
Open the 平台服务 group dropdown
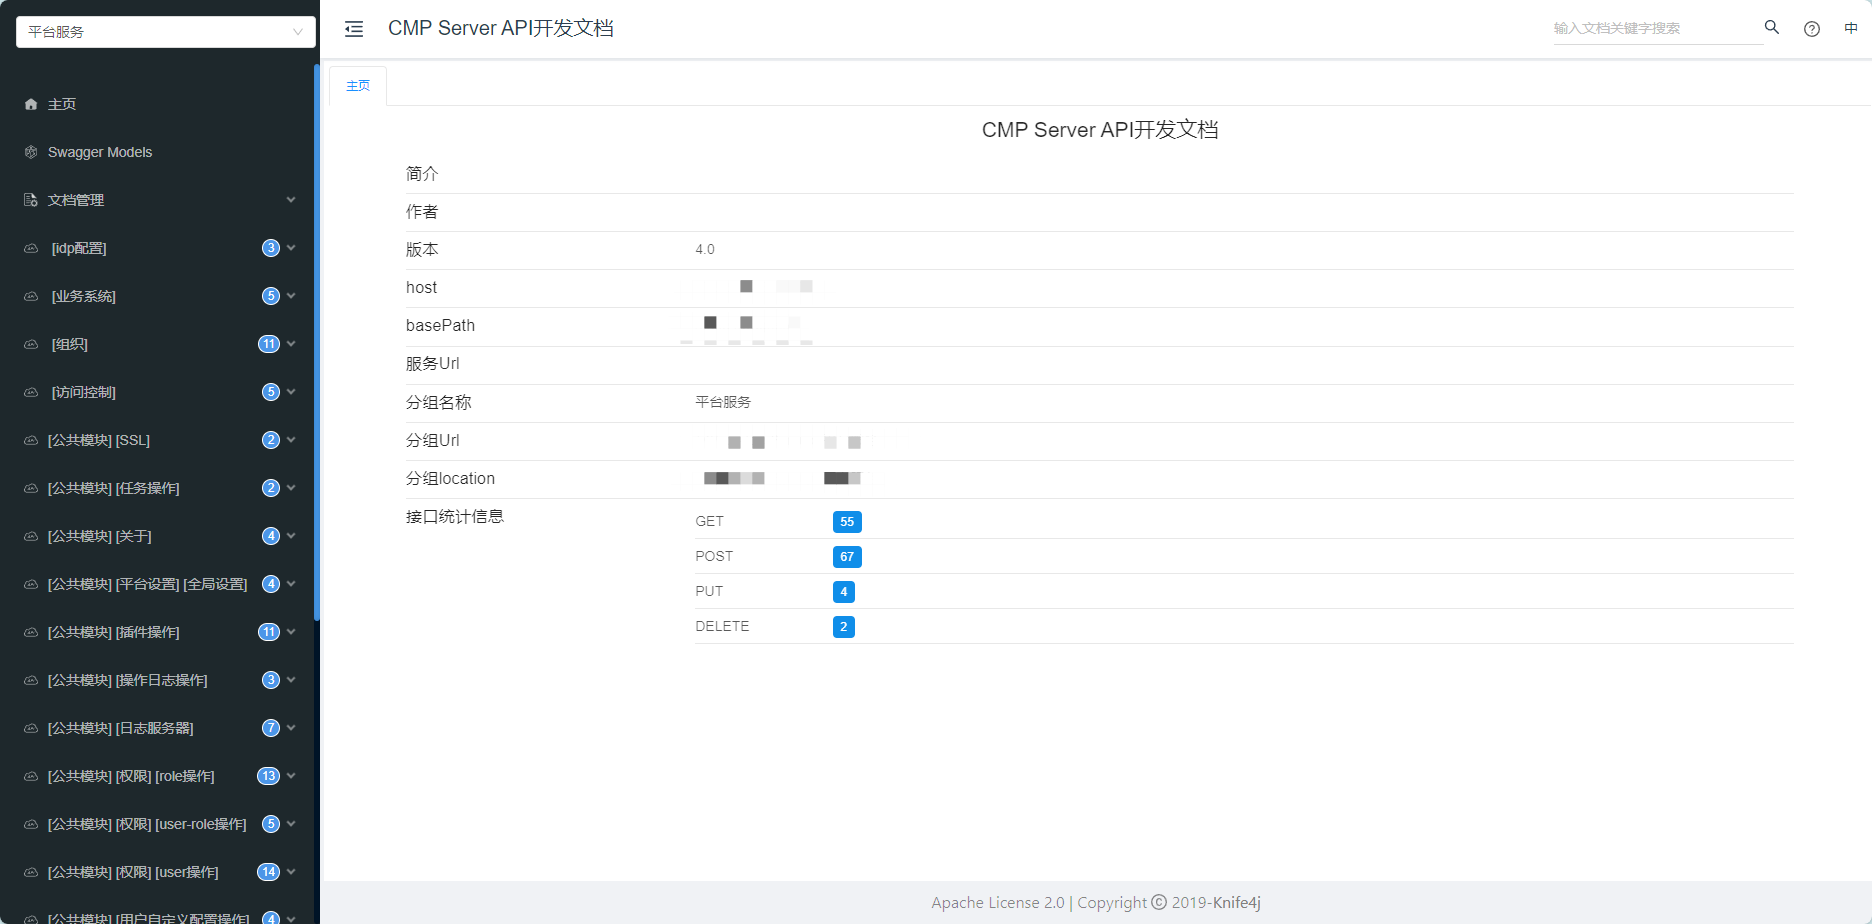[165, 32]
